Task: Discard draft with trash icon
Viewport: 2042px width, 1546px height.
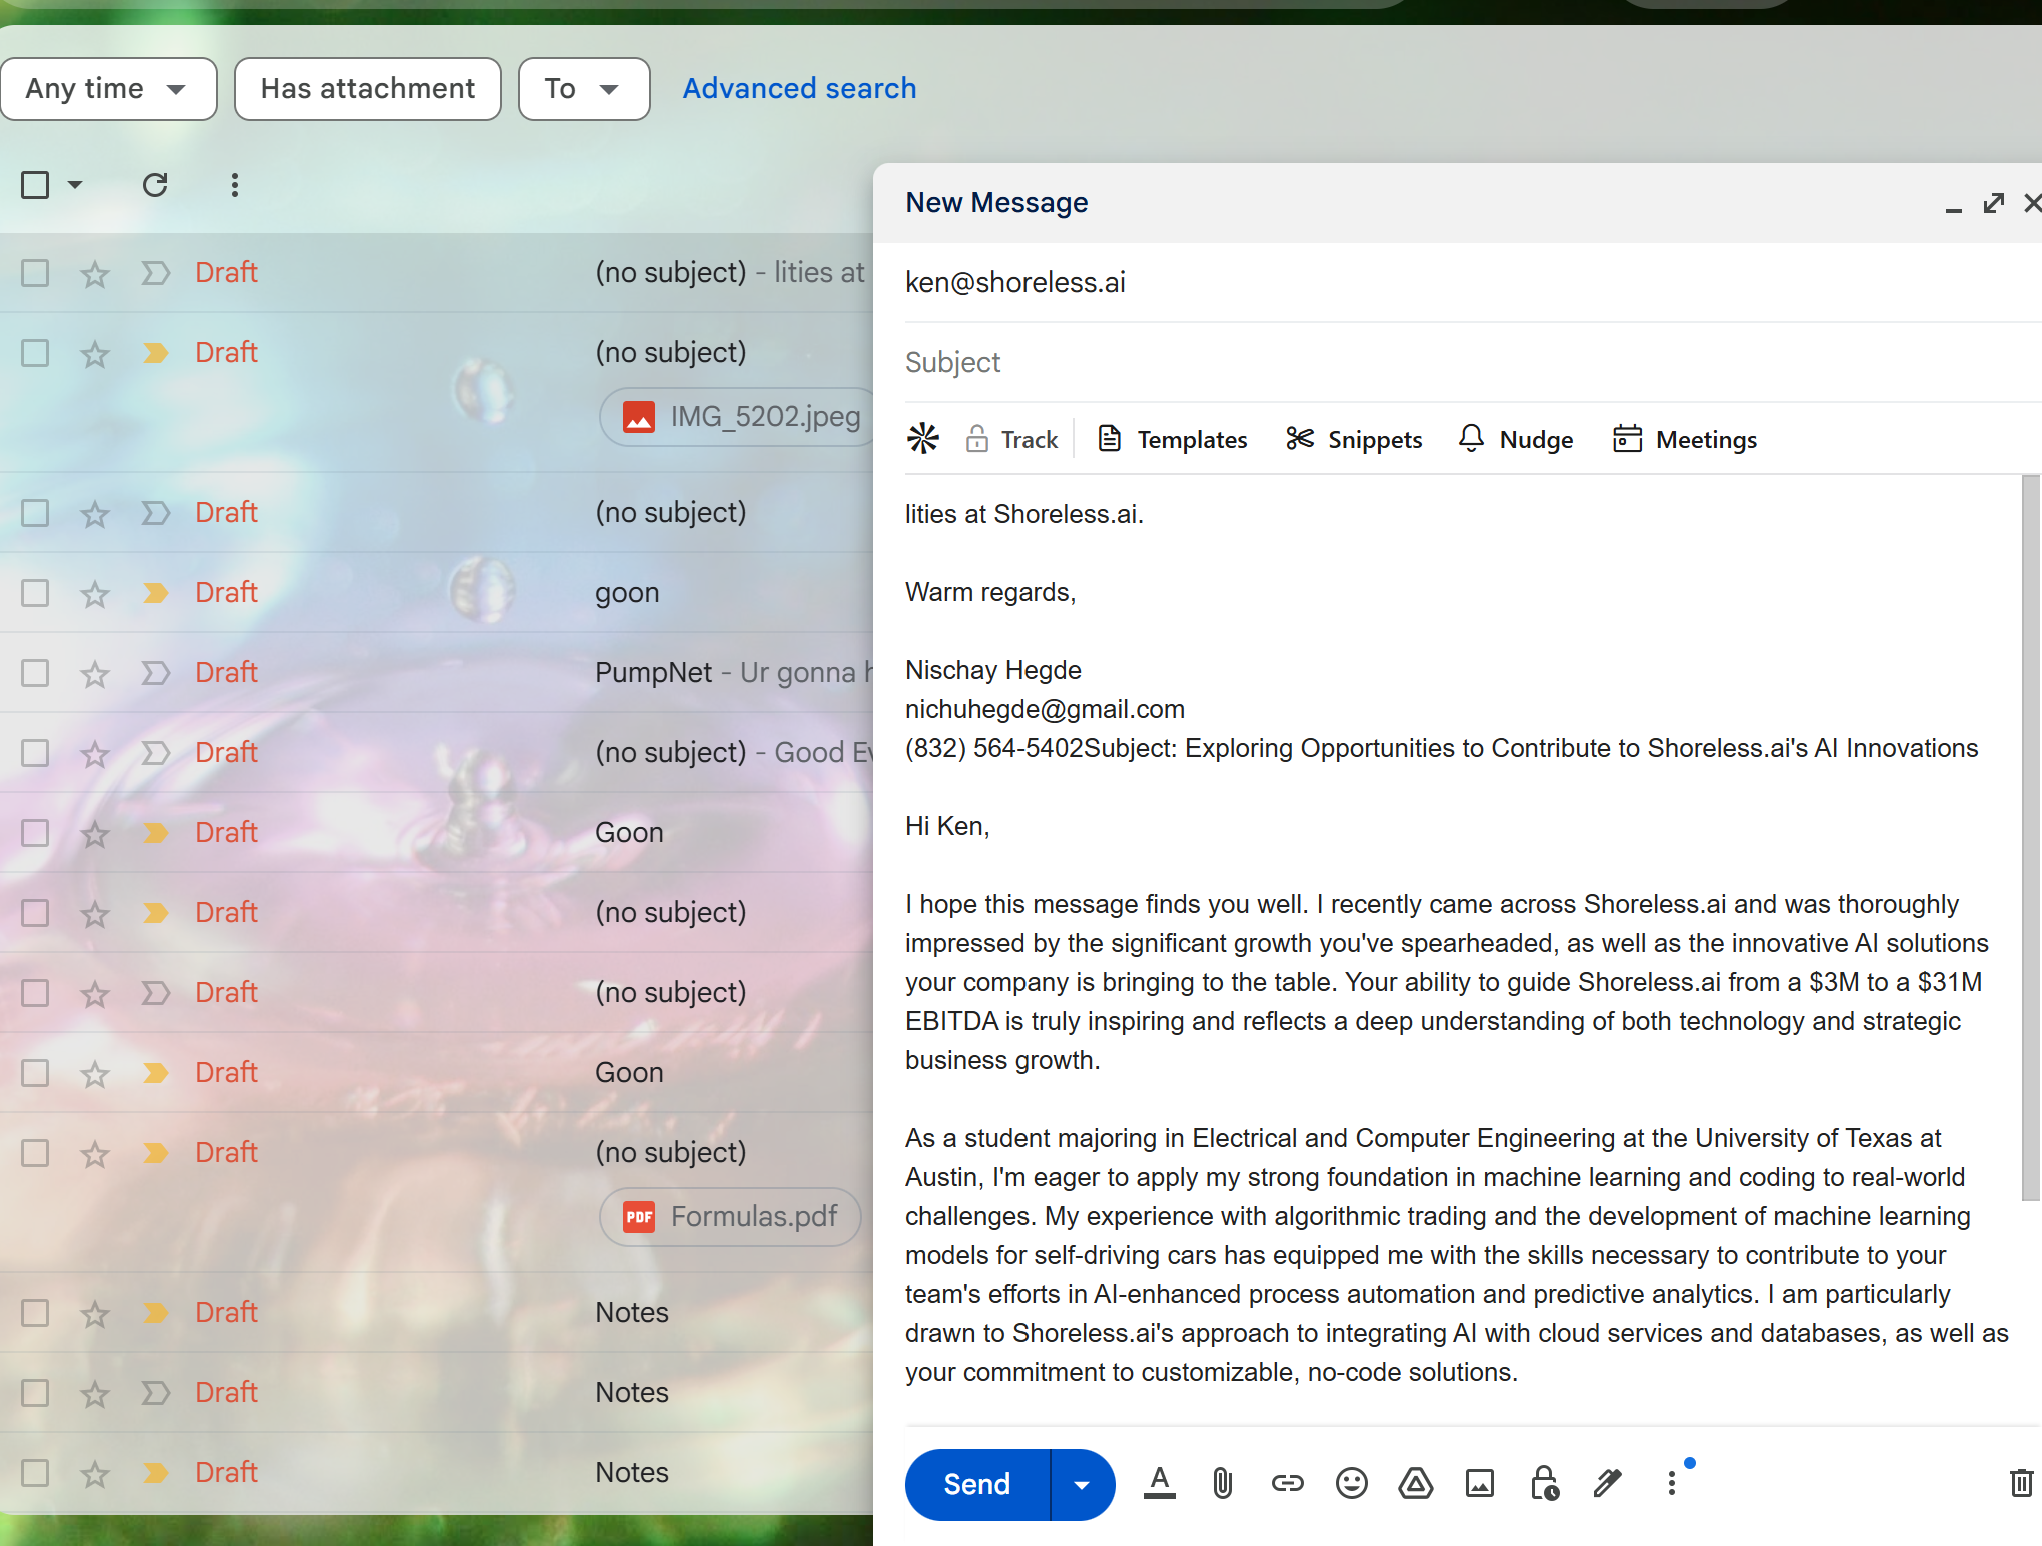Action: pos(2021,1483)
